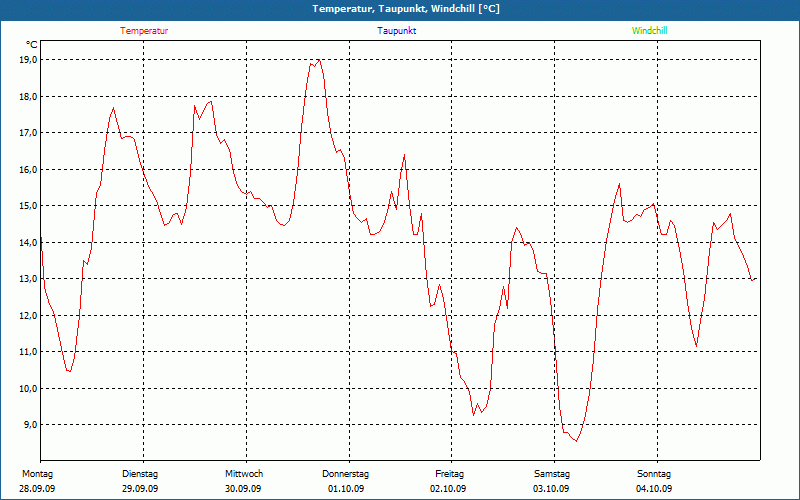Click the lowest temperature point on Saturday
This screenshot has width=800, height=500.
[x=577, y=441]
